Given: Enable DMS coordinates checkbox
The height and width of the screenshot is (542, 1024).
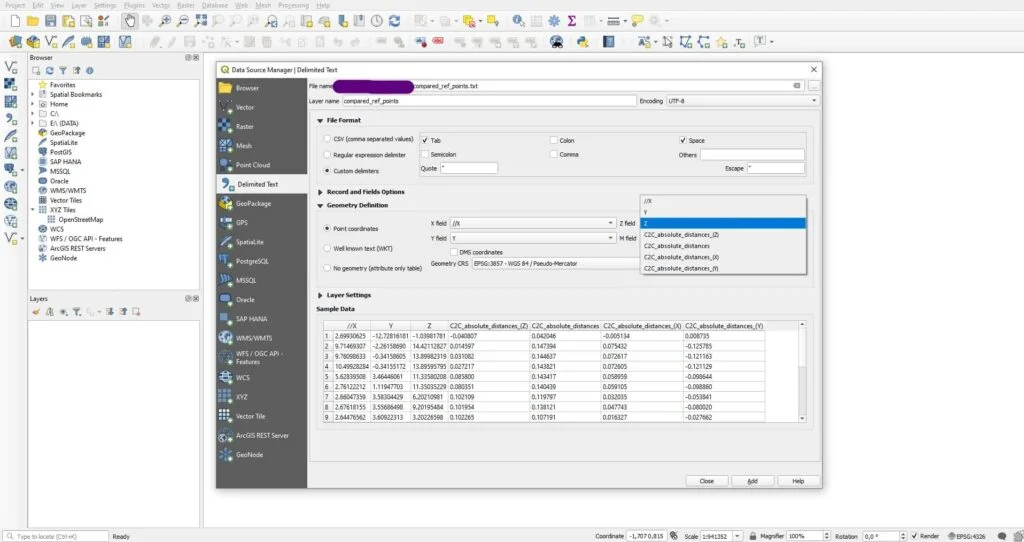Looking at the screenshot, I should click(x=454, y=252).
